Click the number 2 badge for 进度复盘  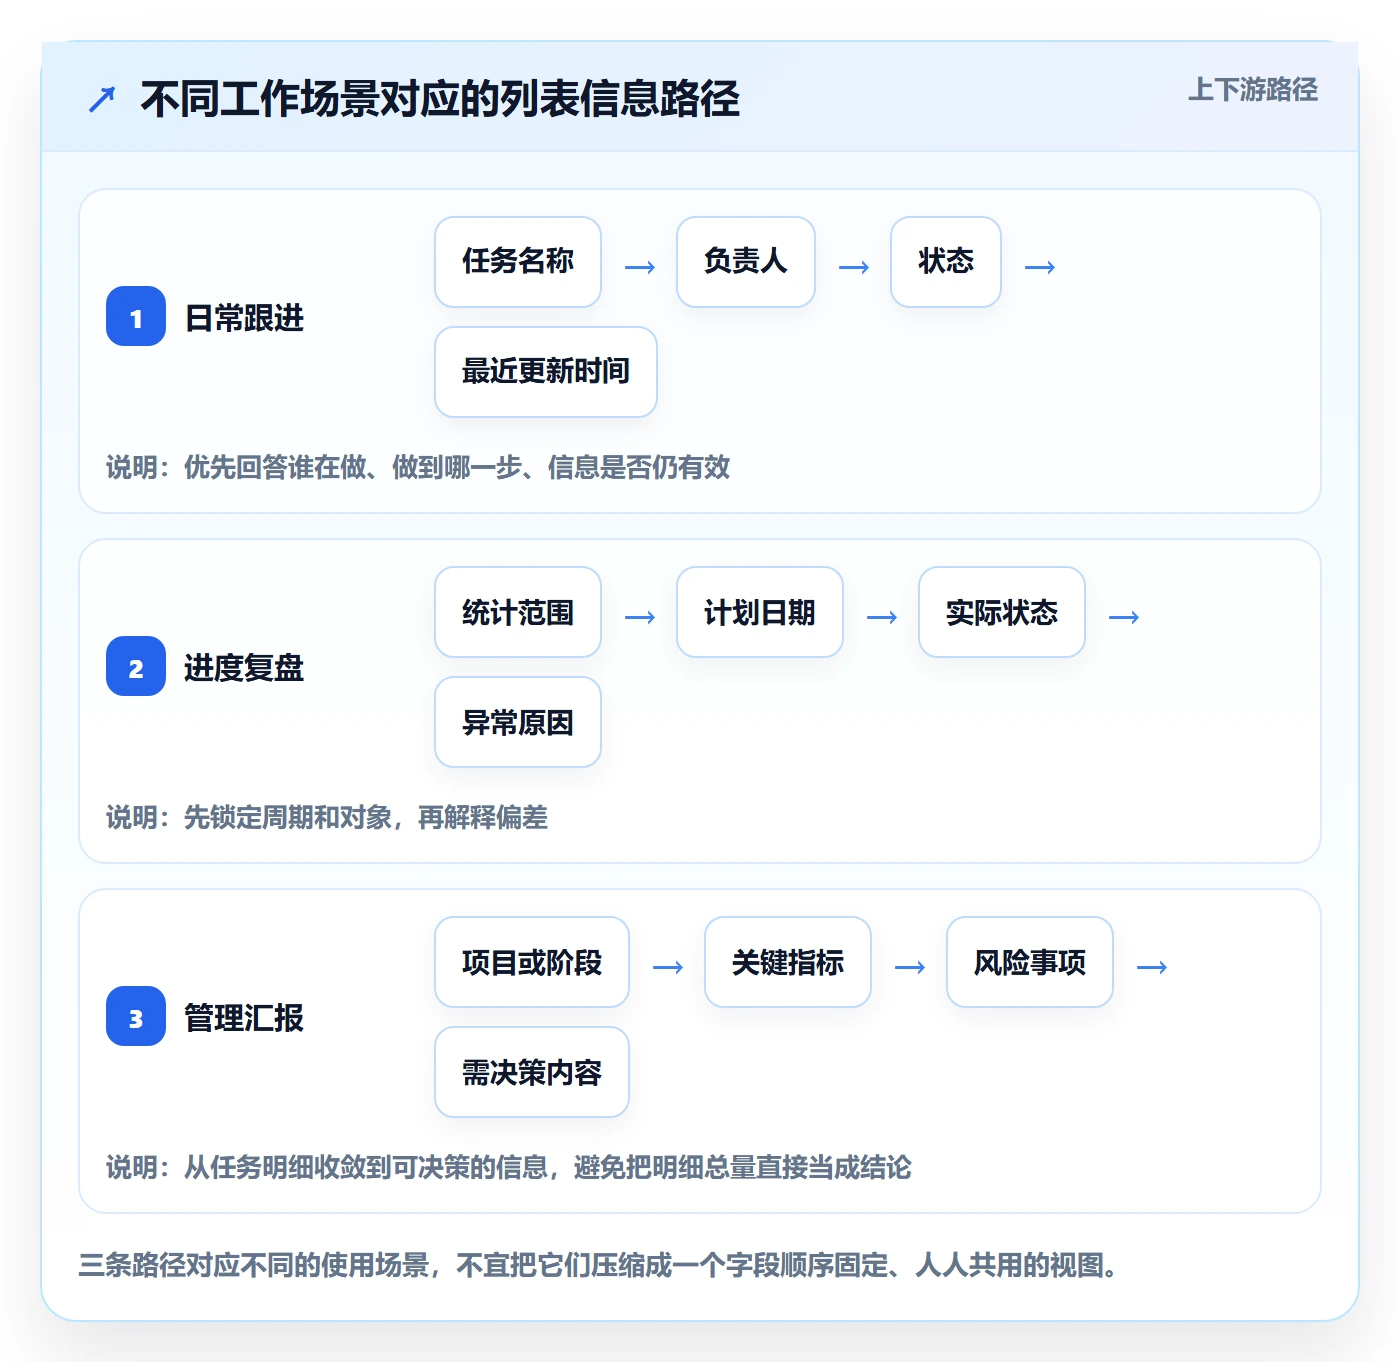[x=136, y=666]
